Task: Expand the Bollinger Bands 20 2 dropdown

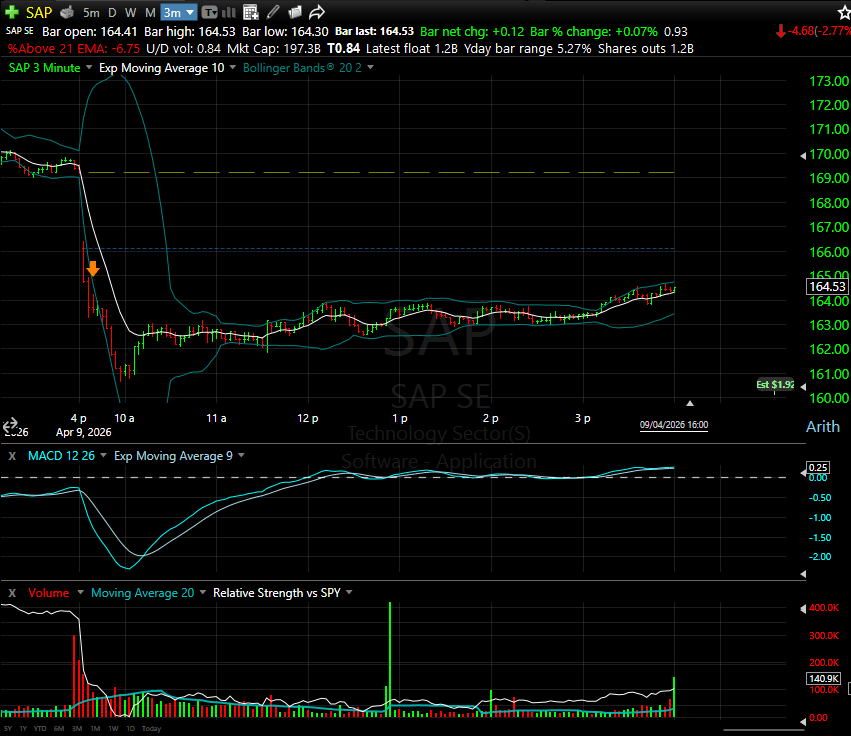Action: tap(371, 68)
